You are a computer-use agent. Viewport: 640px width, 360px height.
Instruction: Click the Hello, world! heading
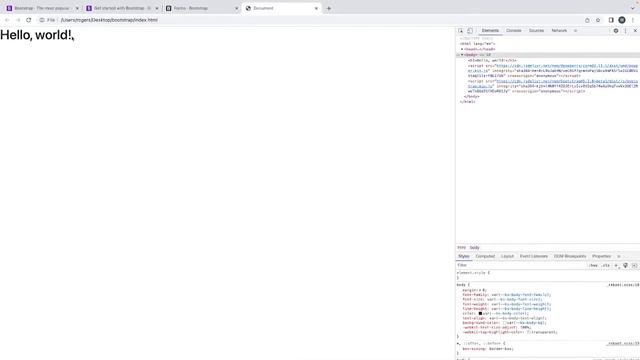click(36, 35)
